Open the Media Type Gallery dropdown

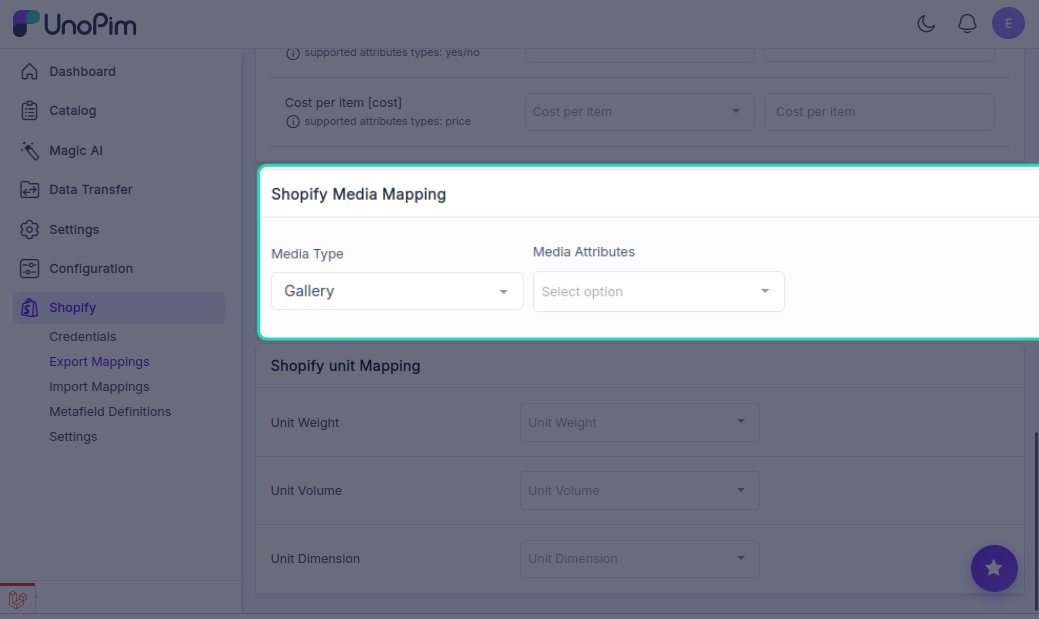tap(396, 291)
